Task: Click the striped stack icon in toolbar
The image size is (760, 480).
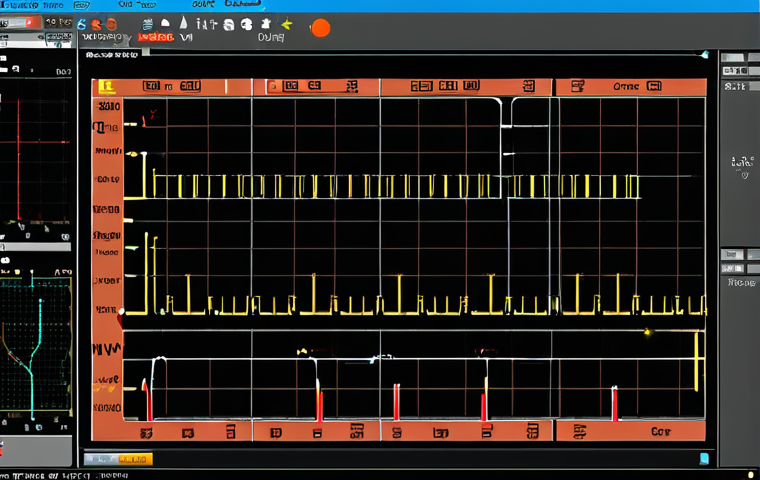Action: tap(148, 24)
